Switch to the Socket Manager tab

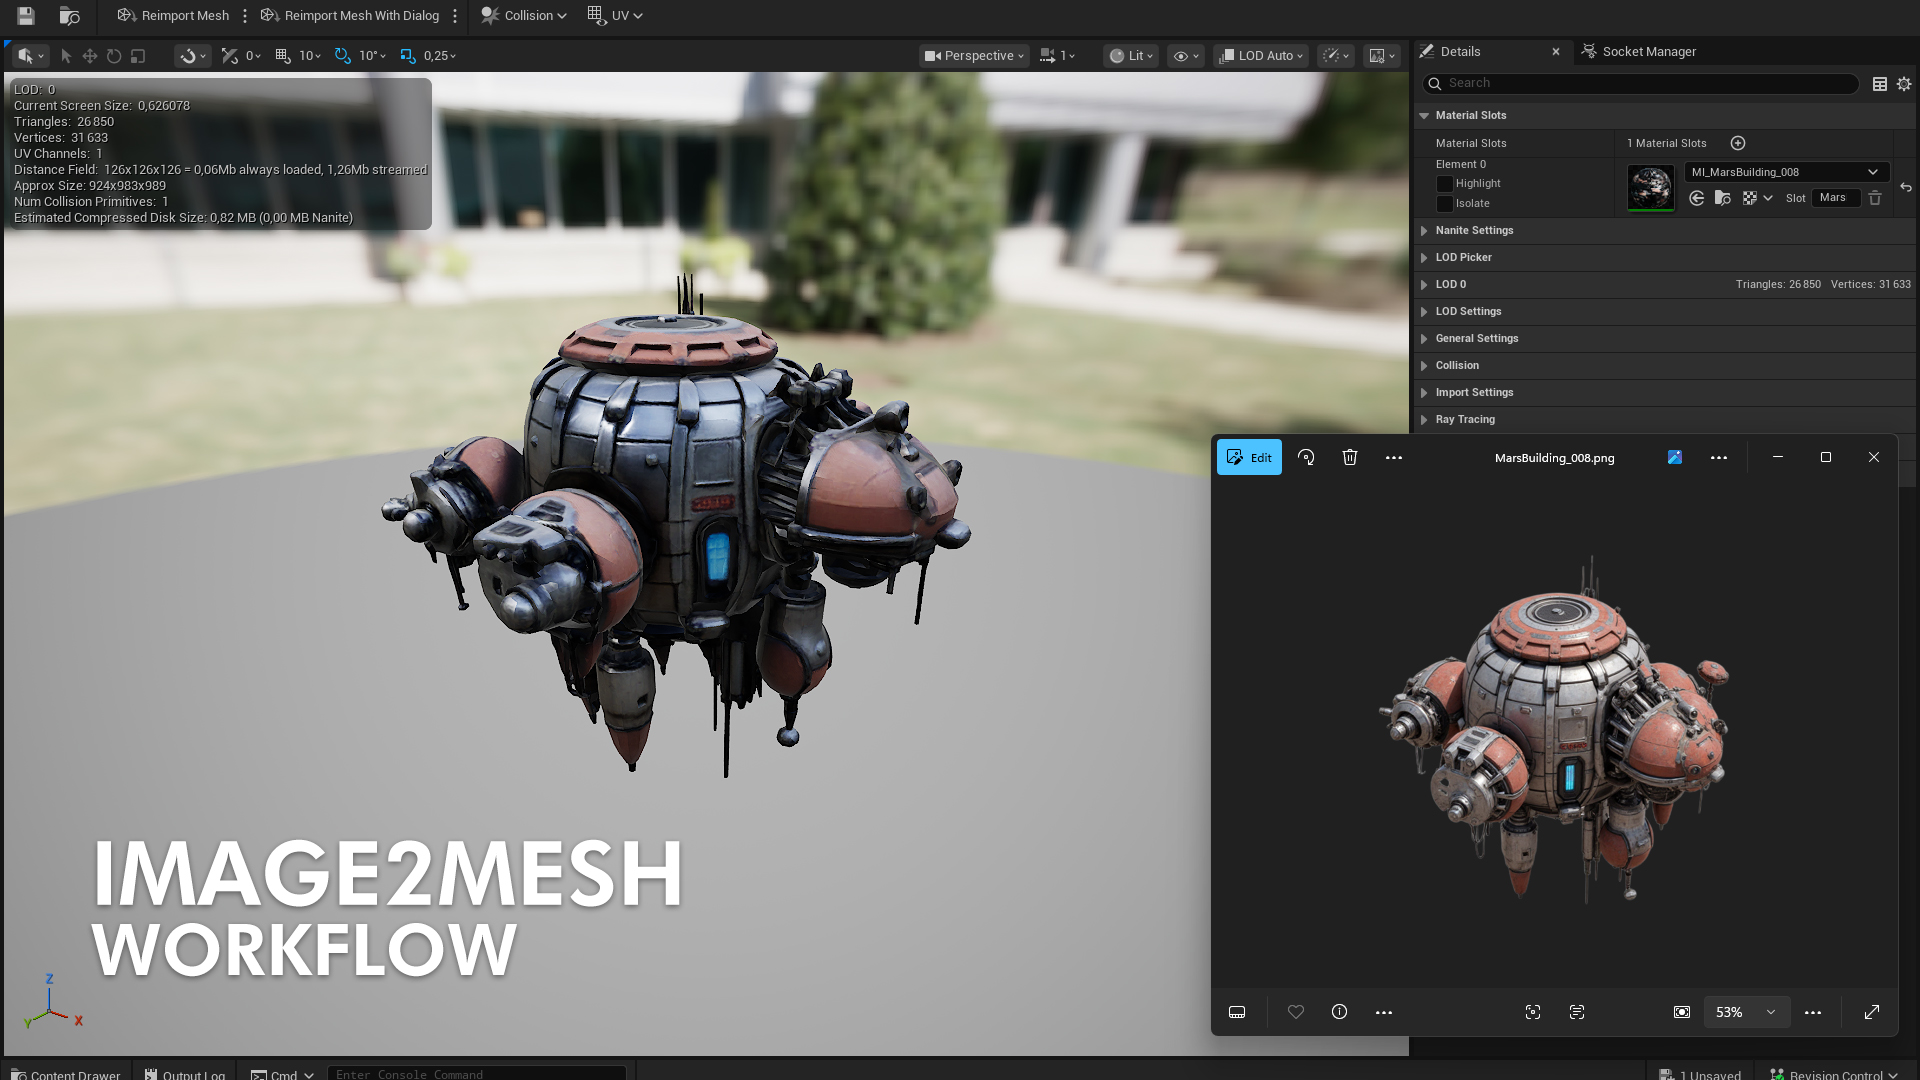coord(1648,51)
